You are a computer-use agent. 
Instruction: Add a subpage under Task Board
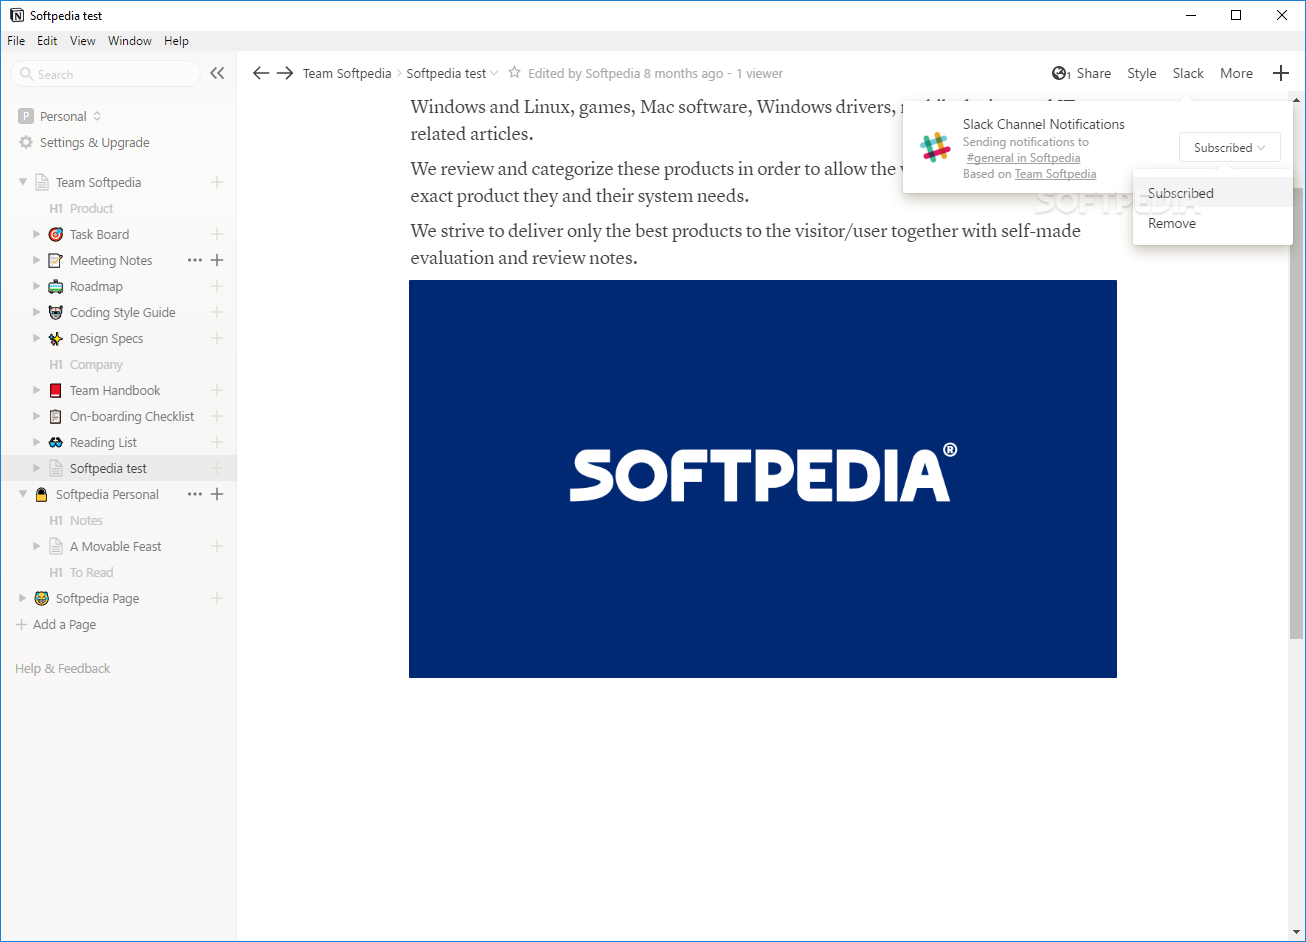(217, 234)
